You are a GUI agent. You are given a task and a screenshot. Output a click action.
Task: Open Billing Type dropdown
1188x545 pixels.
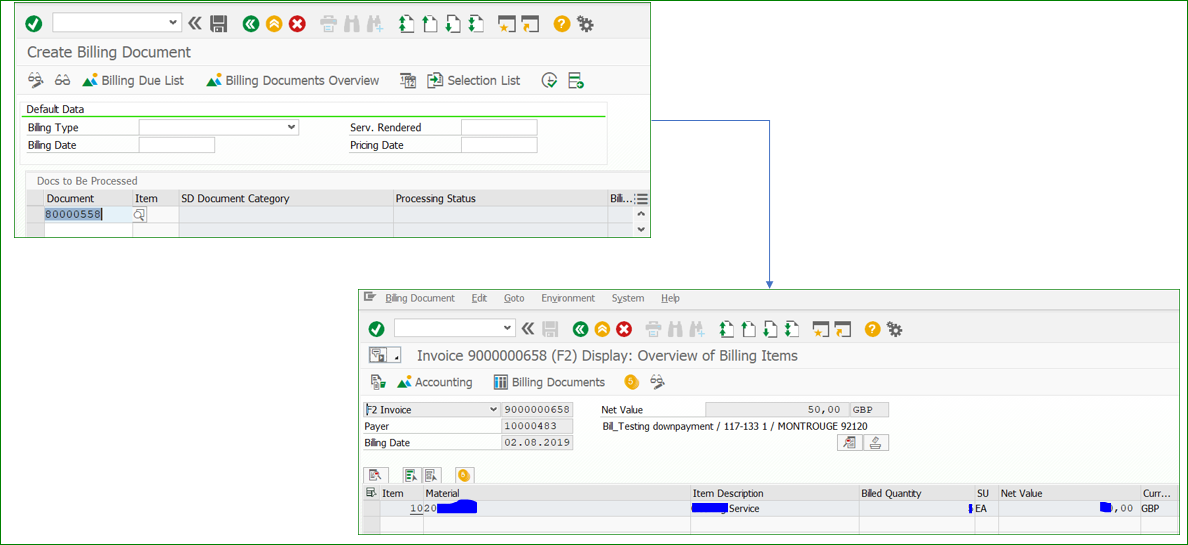(x=292, y=127)
